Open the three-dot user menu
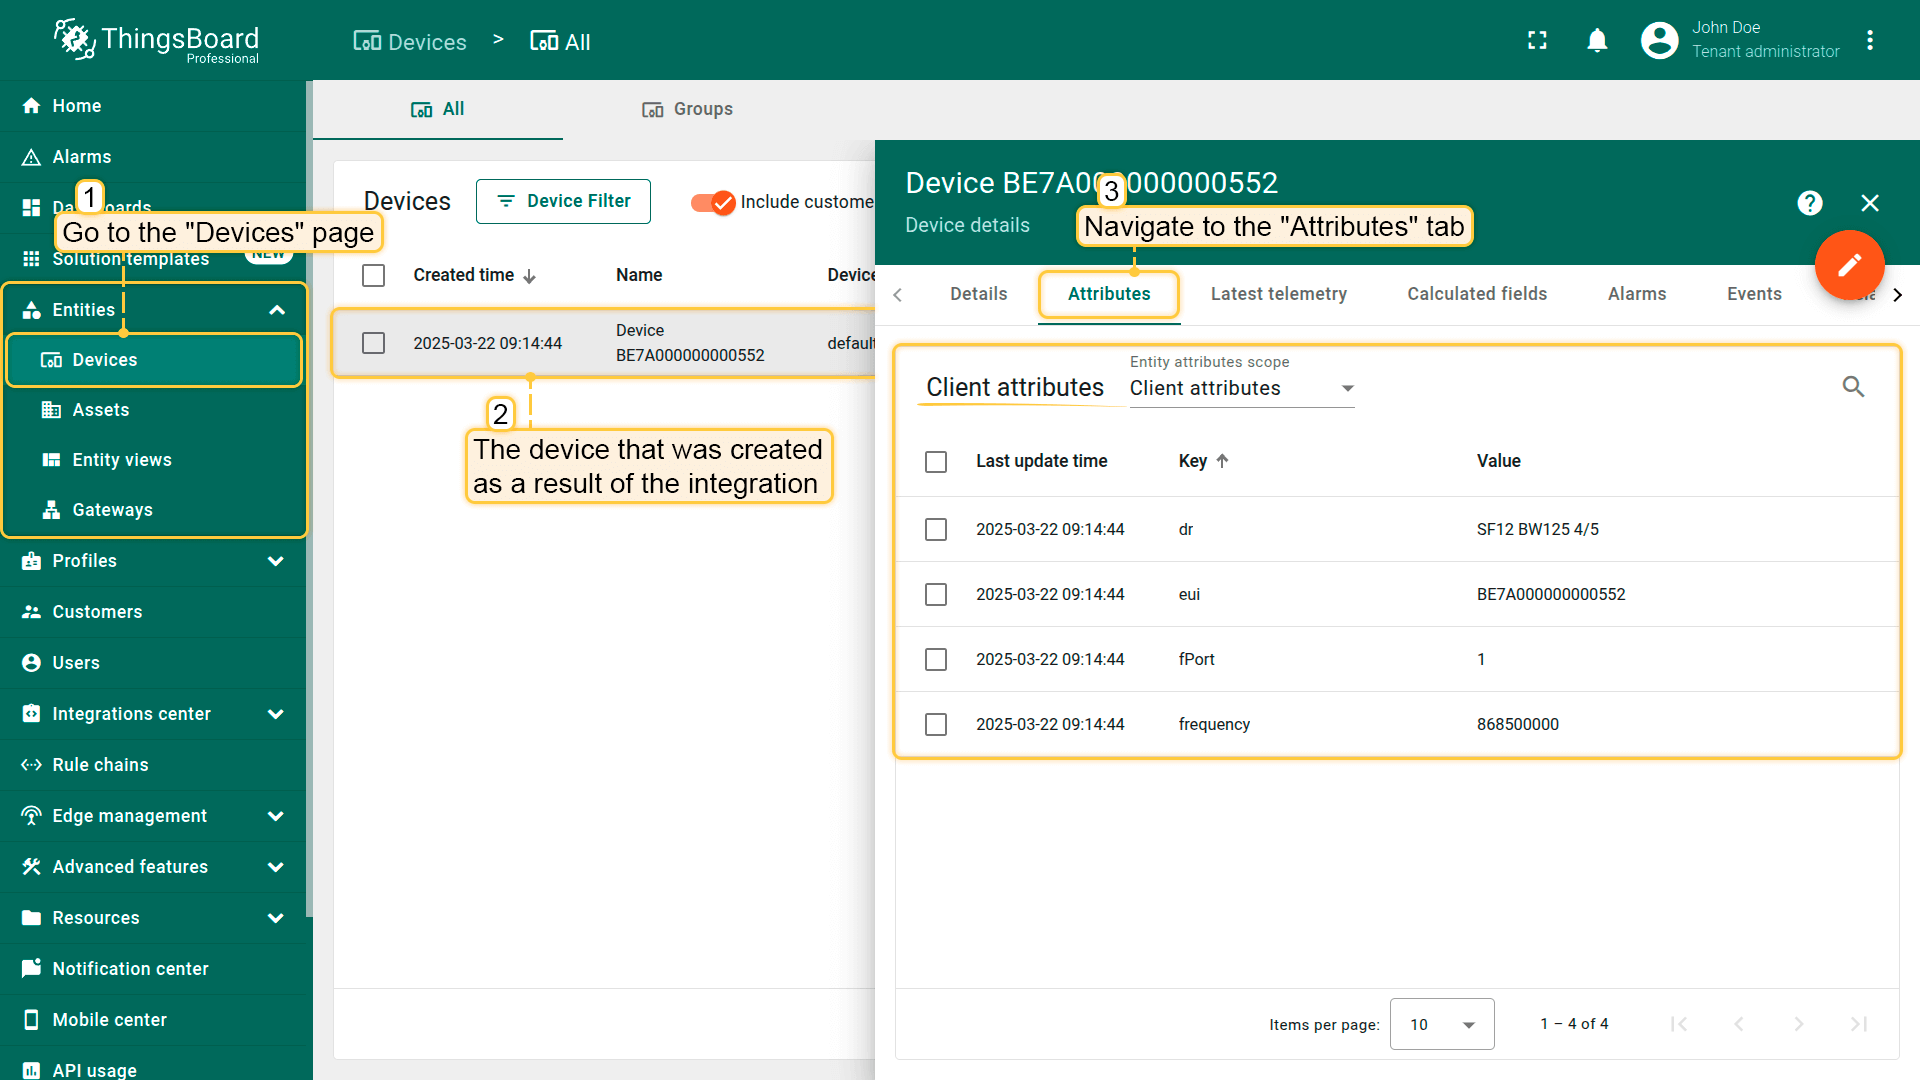The height and width of the screenshot is (1080, 1920). tap(1870, 41)
